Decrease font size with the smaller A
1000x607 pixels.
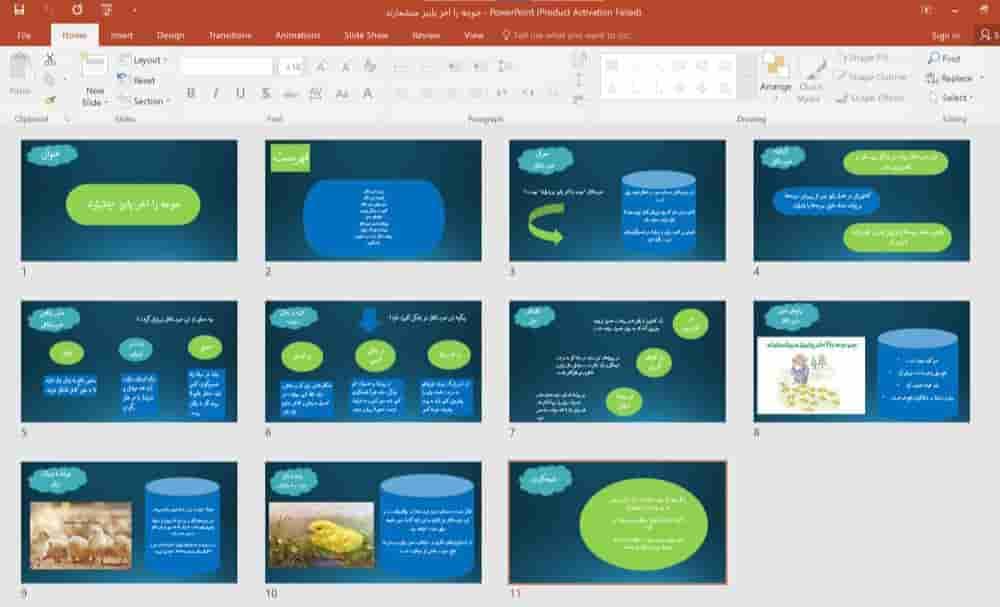(x=346, y=66)
